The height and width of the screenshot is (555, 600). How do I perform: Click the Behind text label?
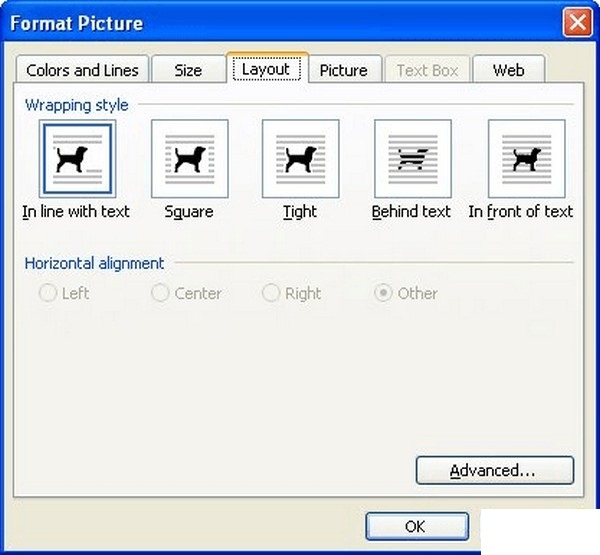pyautogui.click(x=411, y=212)
